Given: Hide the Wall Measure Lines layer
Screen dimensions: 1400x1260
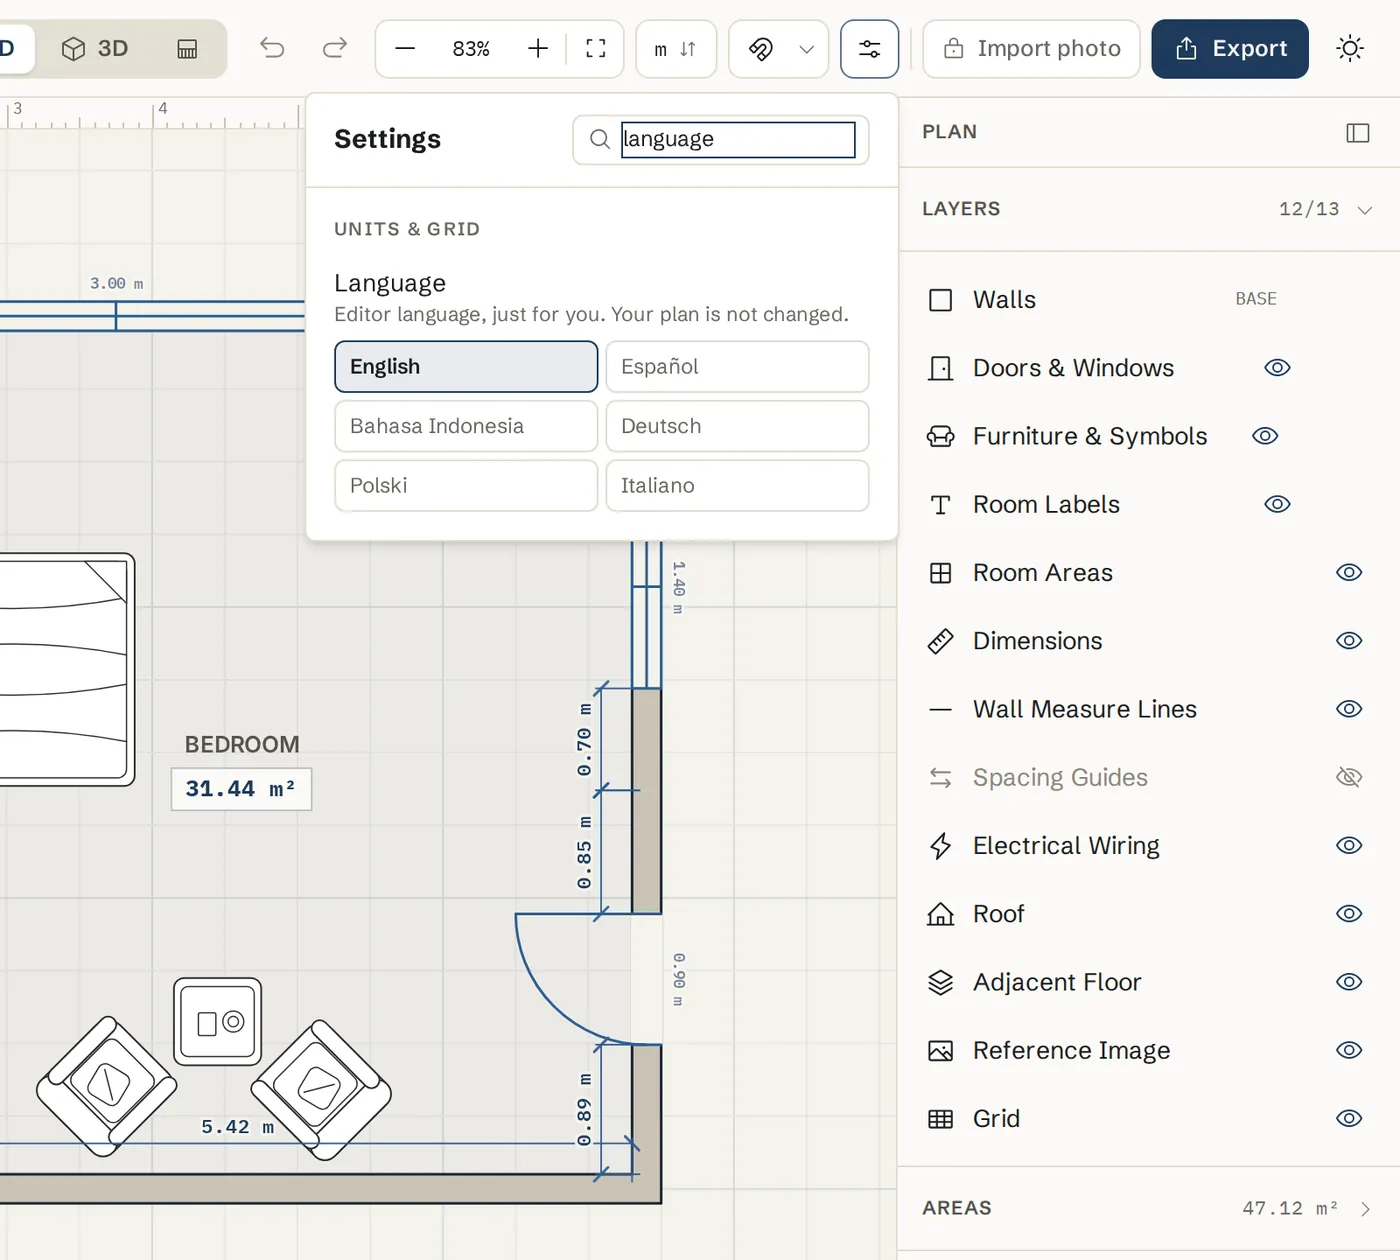Looking at the screenshot, I should point(1349,709).
